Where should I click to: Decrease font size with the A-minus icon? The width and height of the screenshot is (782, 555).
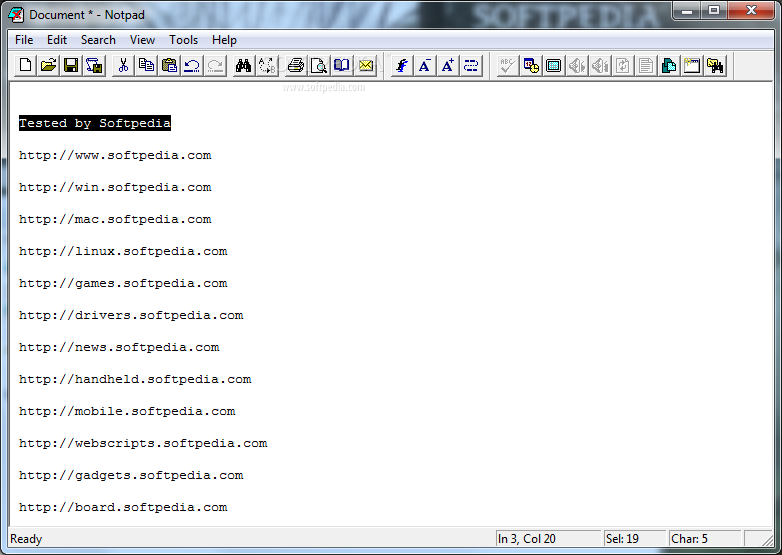(424, 65)
